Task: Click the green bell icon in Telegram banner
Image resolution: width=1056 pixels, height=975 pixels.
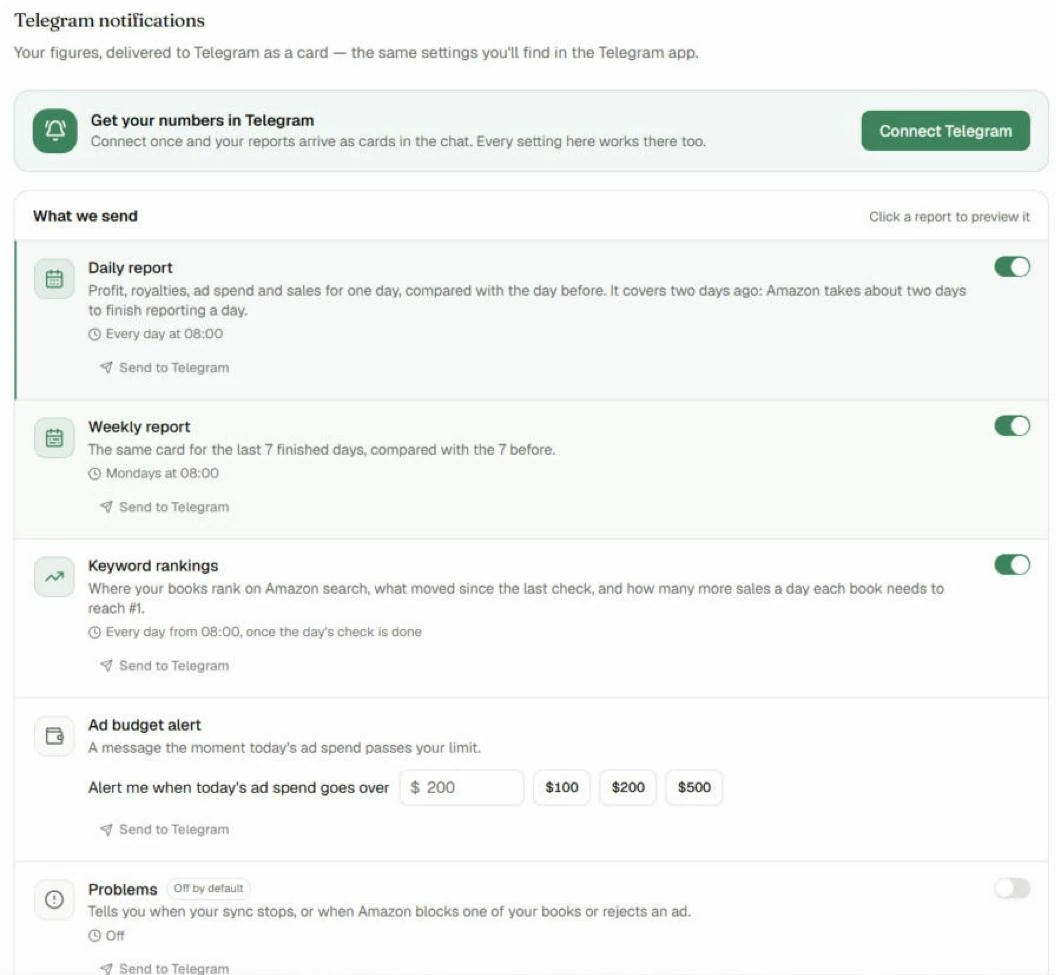Action: 55,131
